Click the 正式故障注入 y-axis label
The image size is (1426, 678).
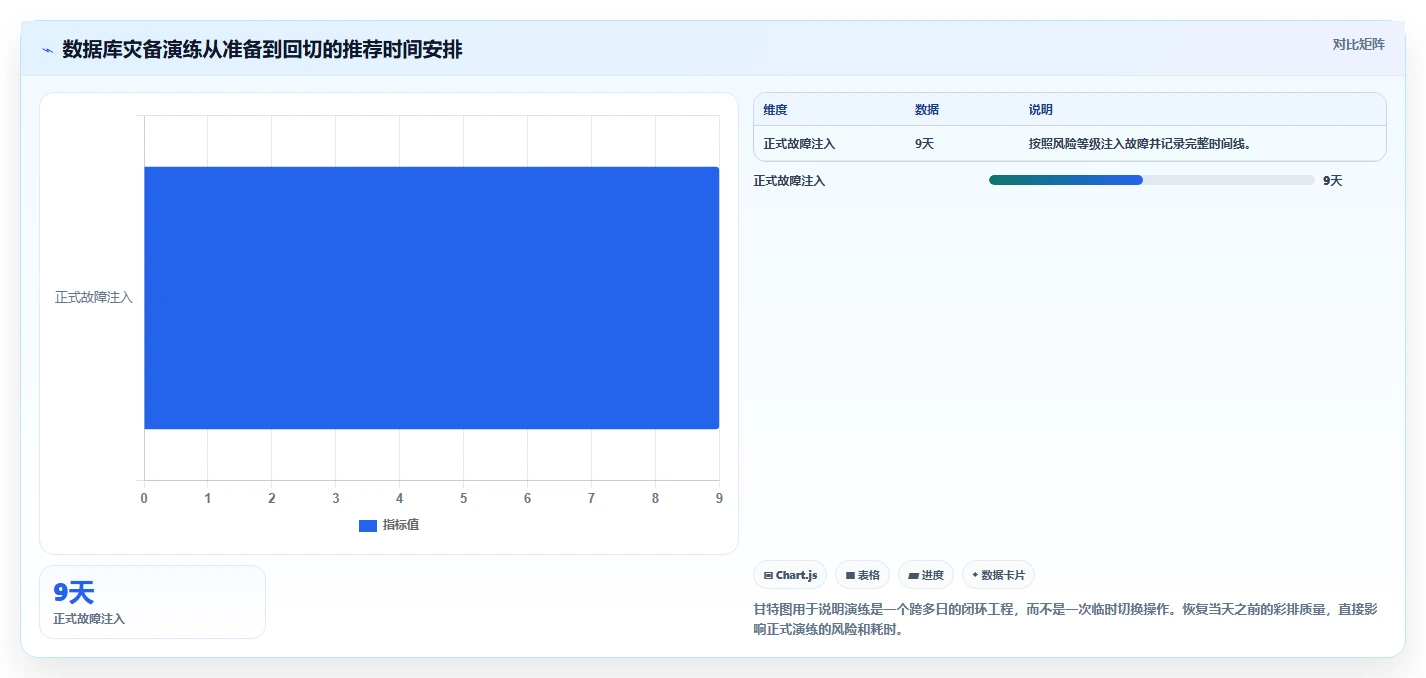click(x=94, y=298)
